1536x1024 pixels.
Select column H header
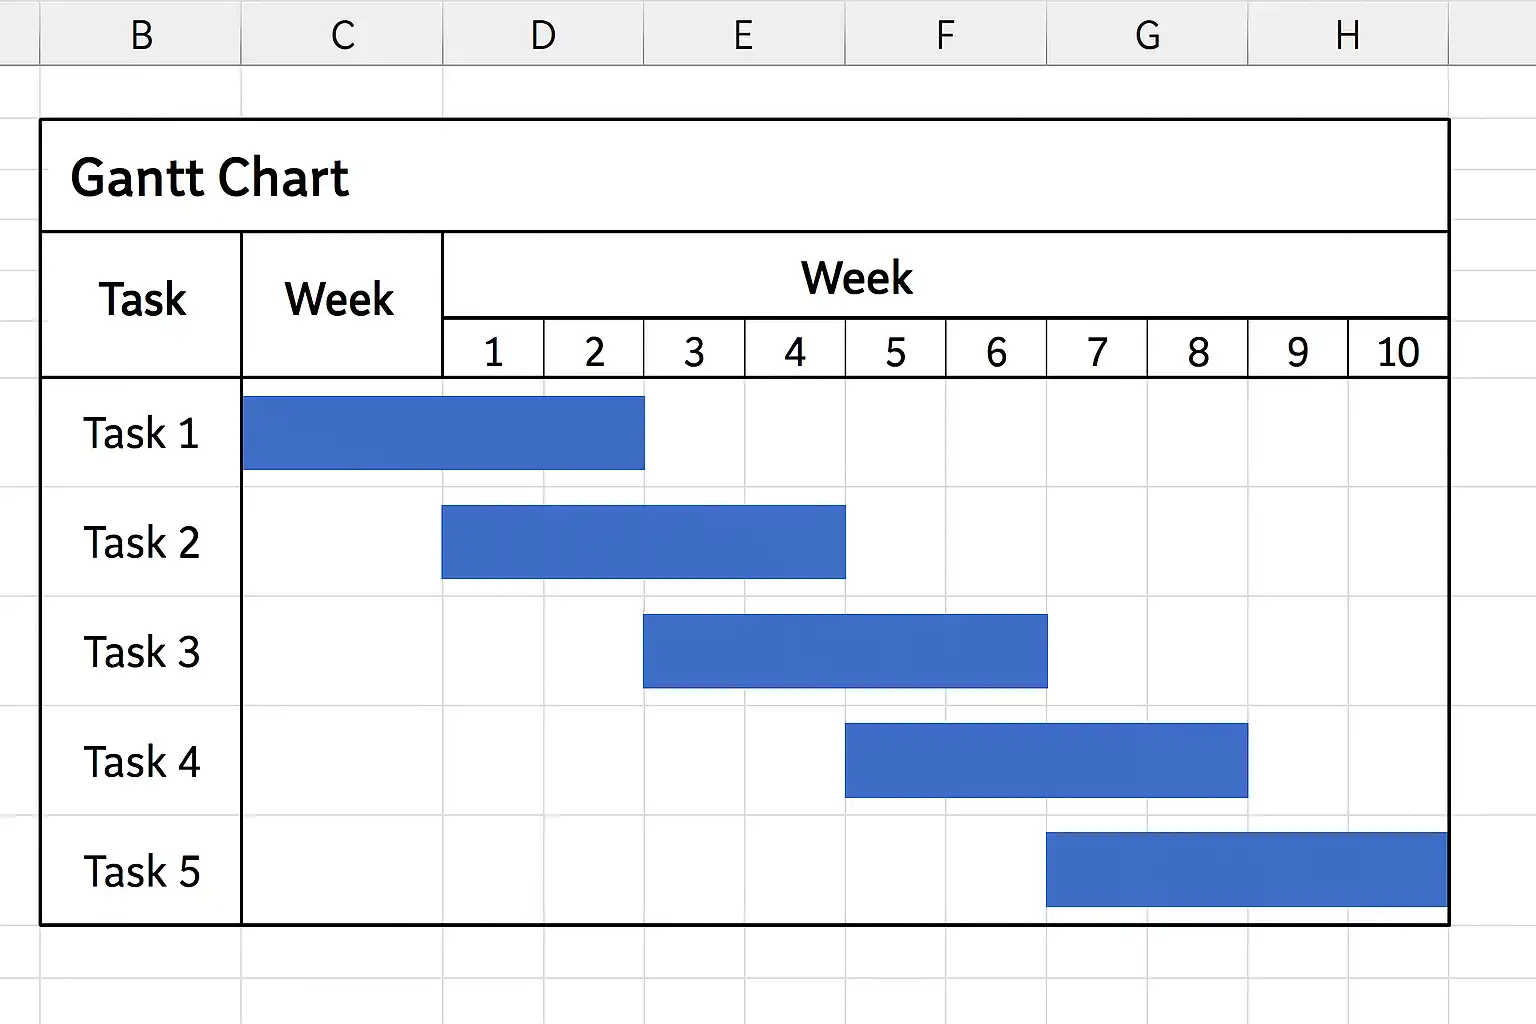click(1348, 33)
